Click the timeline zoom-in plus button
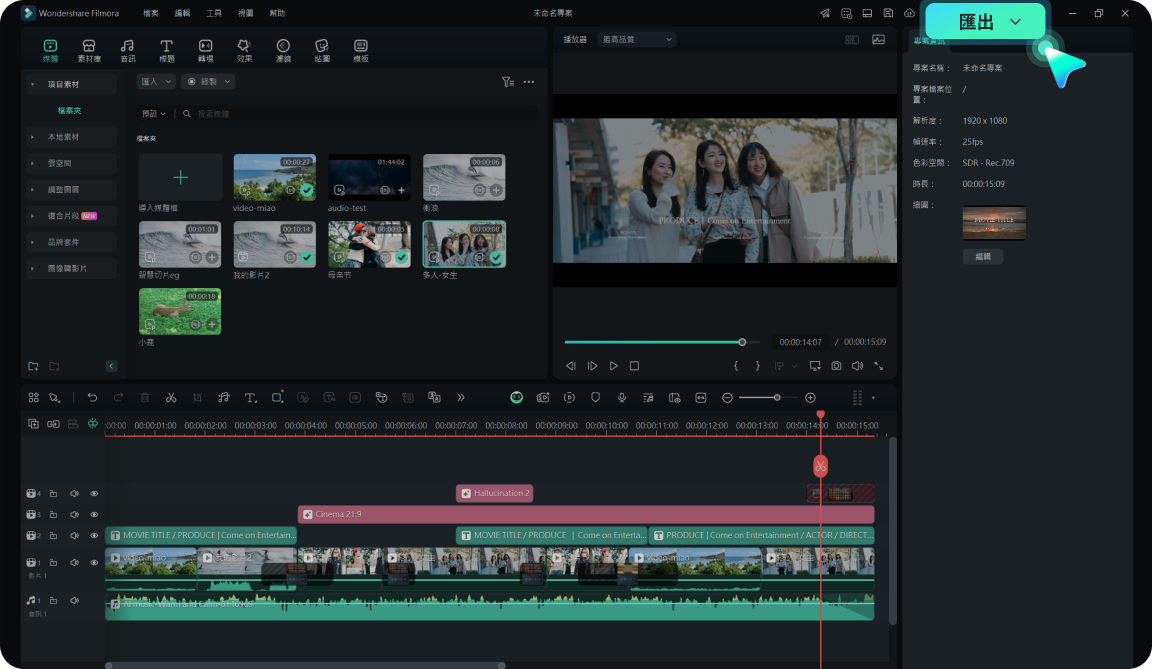The image size is (1152, 669). 810,397
